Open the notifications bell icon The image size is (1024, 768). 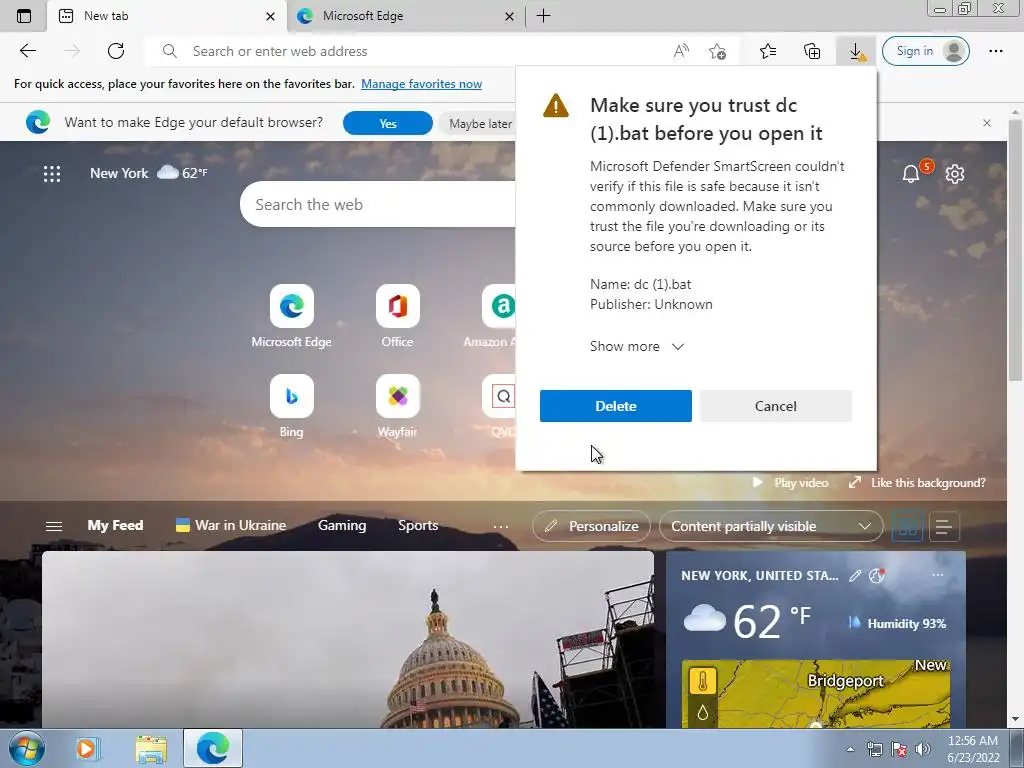pyautogui.click(x=911, y=174)
